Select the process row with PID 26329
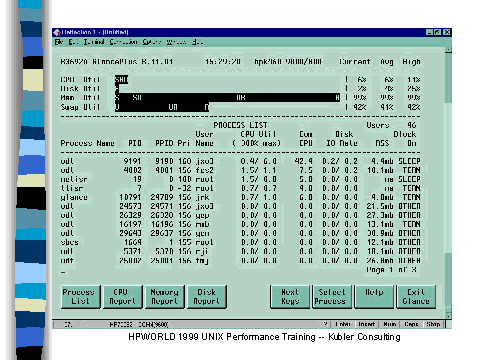This screenshot has height=360, width=480. click(x=240, y=215)
